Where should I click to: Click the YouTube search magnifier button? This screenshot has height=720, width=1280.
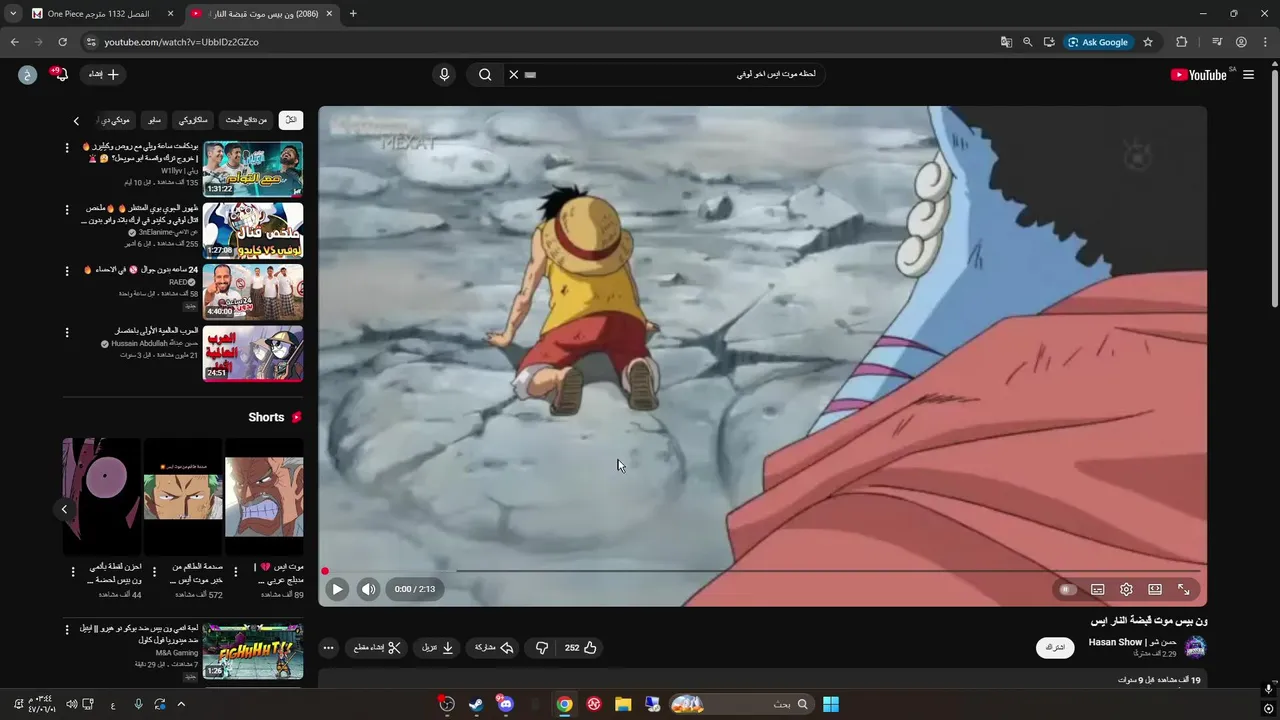[485, 74]
